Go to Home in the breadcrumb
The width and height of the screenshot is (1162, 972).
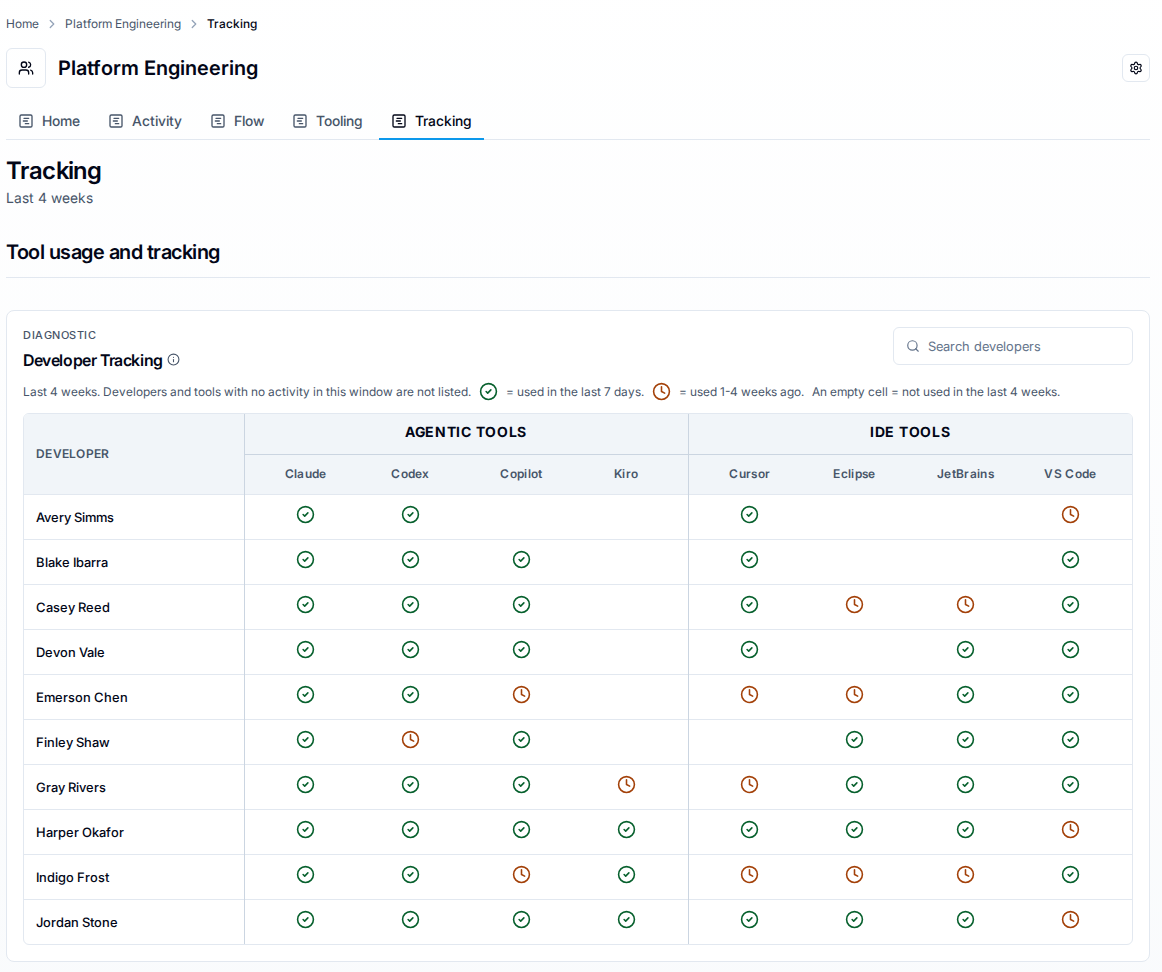(22, 24)
